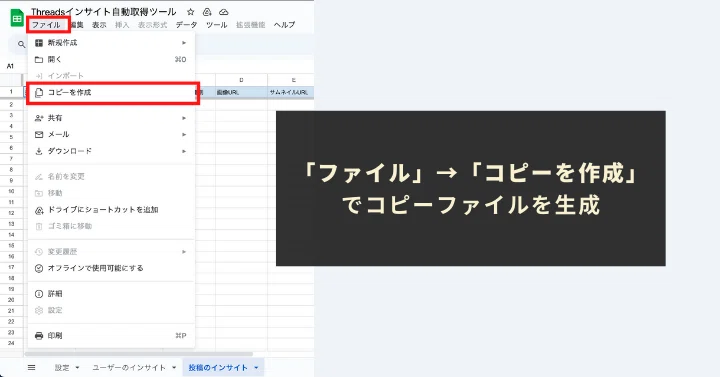Select row header 24

tap(11, 343)
